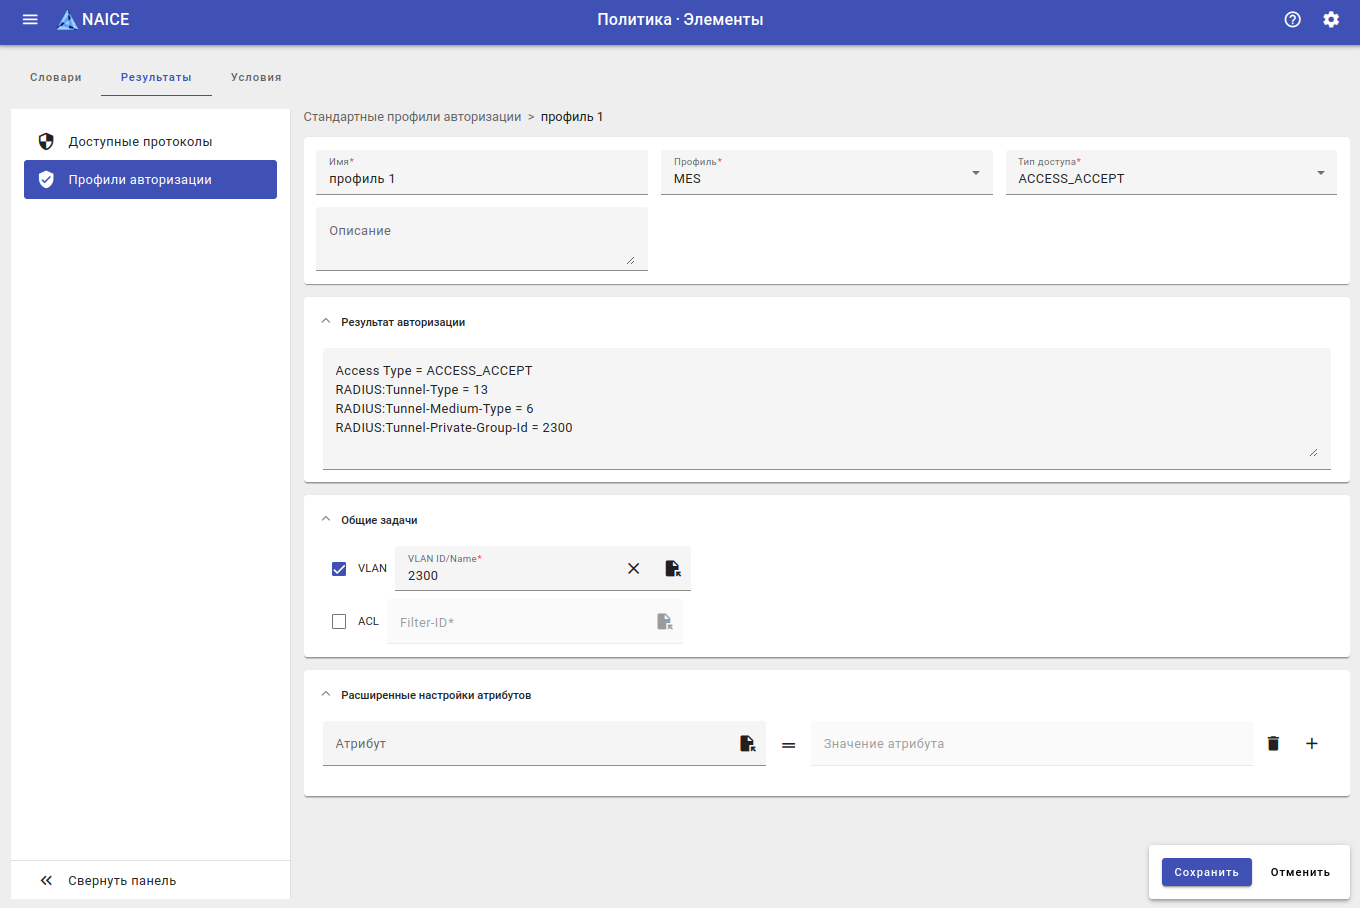This screenshot has height=908, width=1360.
Task: Switch to the Словари tab
Action: (x=56, y=77)
